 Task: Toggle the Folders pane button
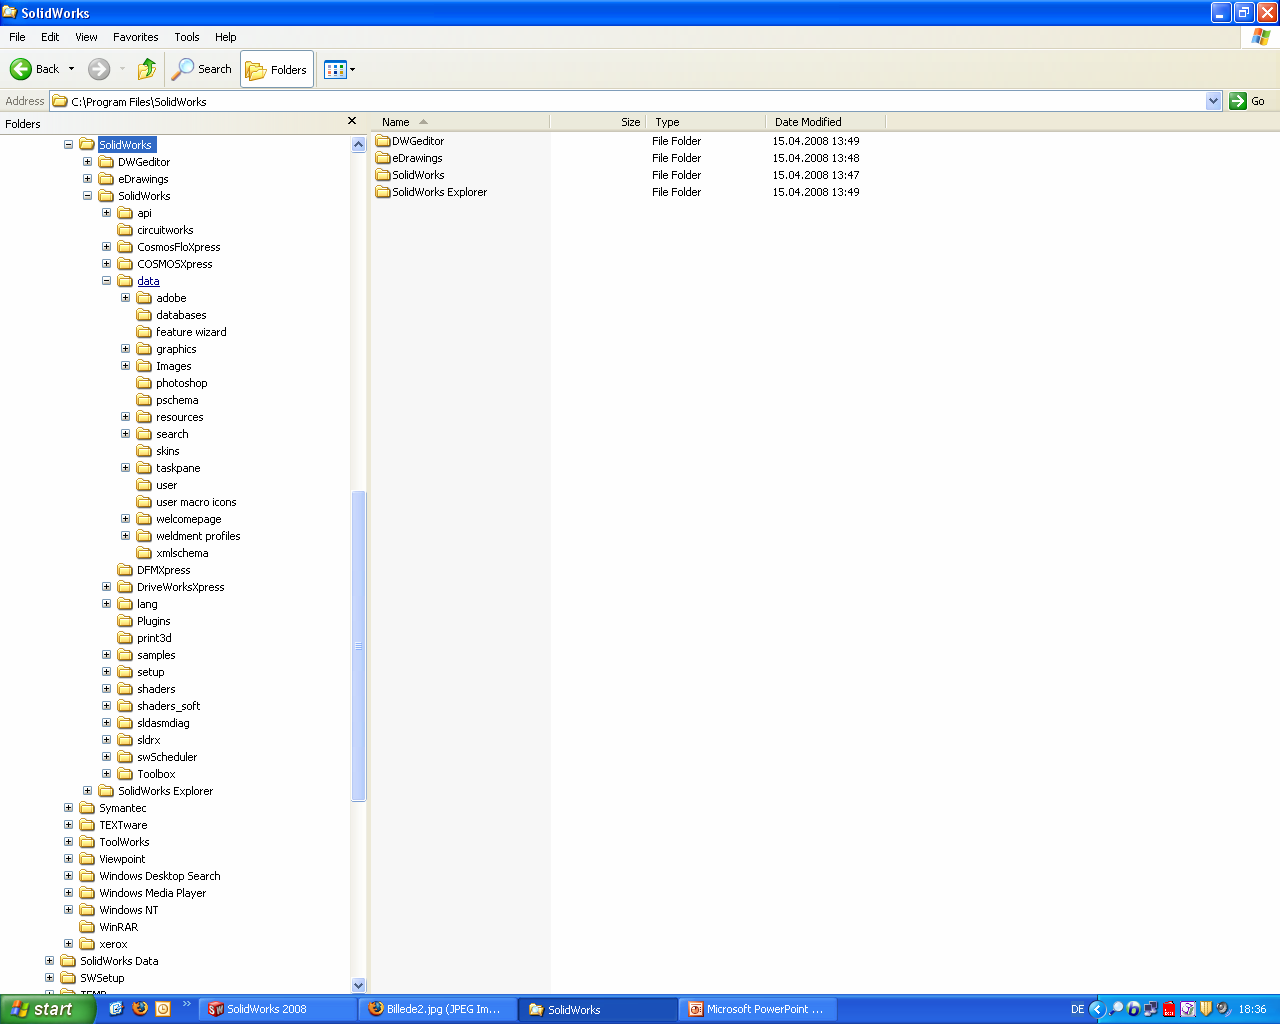pyautogui.click(x=277, y=69)
